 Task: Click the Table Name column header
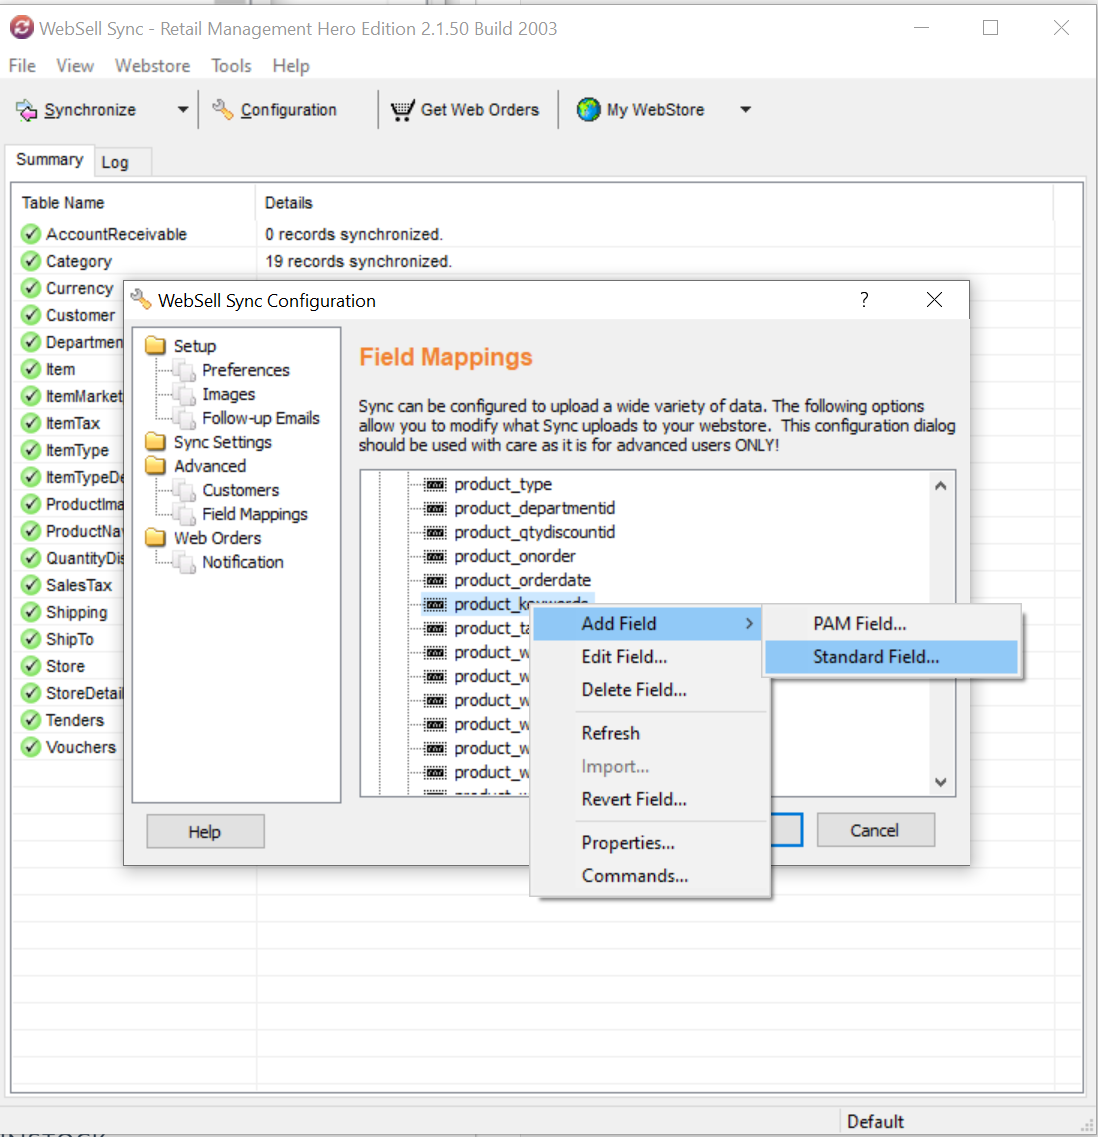pyautogui.click(x=133, y=203)
